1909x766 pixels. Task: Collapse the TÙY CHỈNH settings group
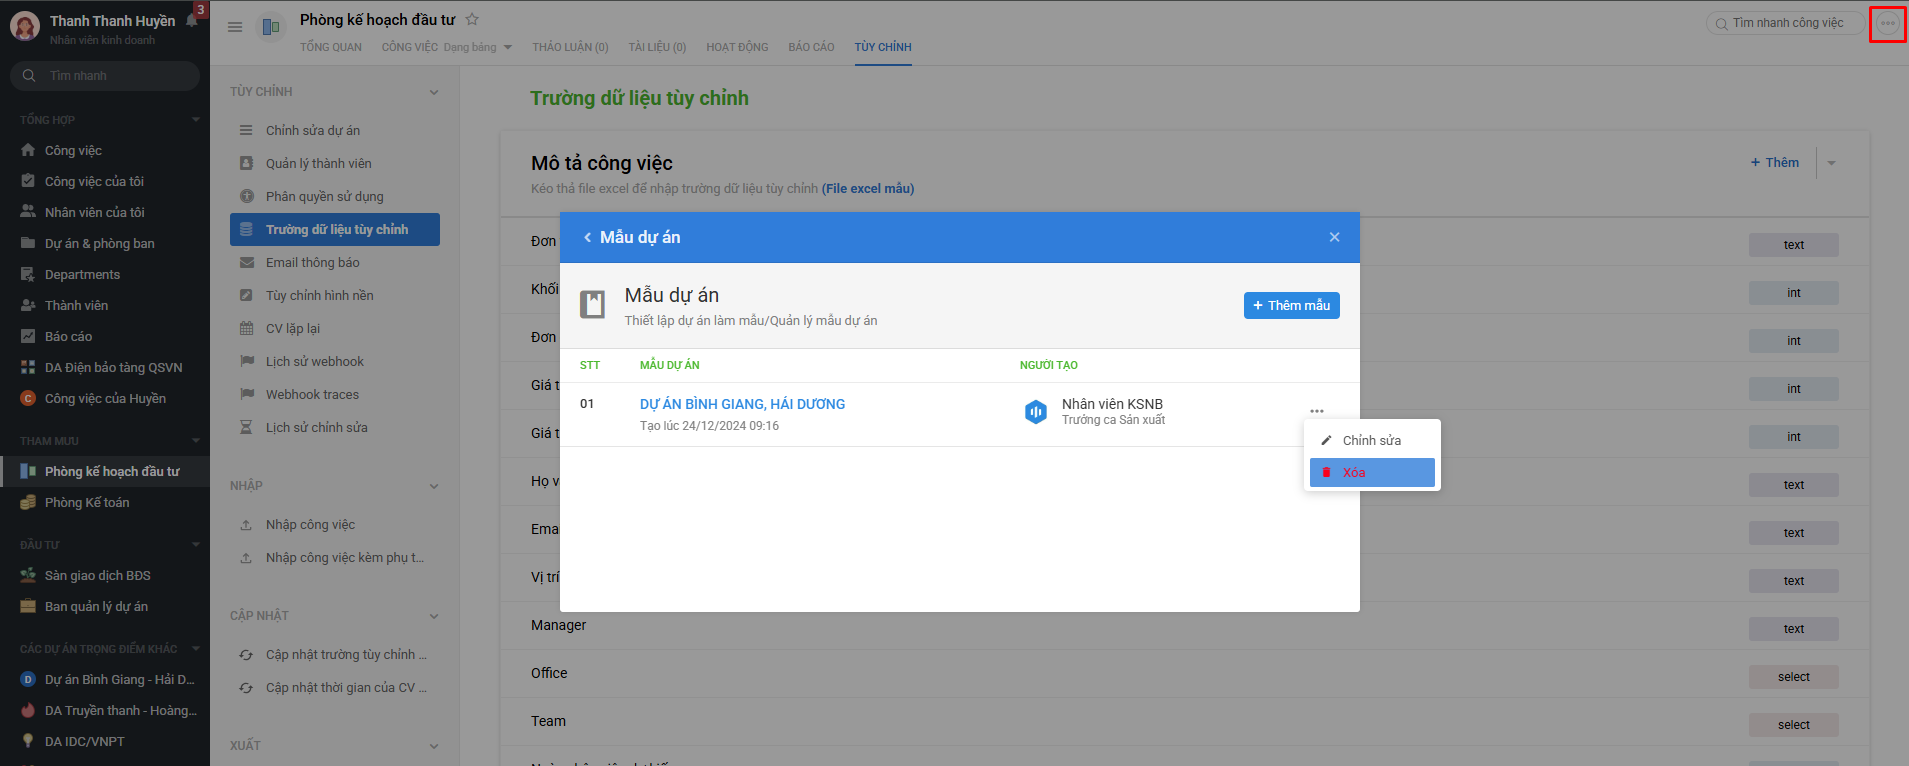434,92
